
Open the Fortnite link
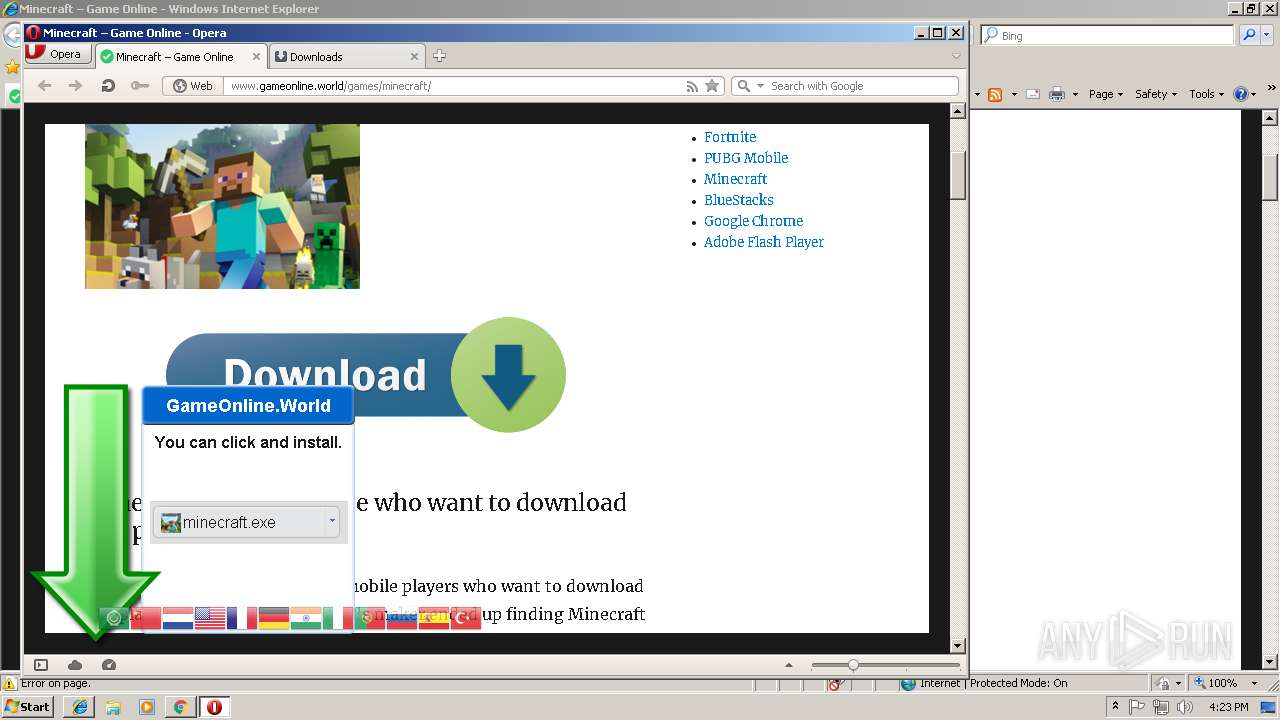pyautogui.click(x=730, y=137)
